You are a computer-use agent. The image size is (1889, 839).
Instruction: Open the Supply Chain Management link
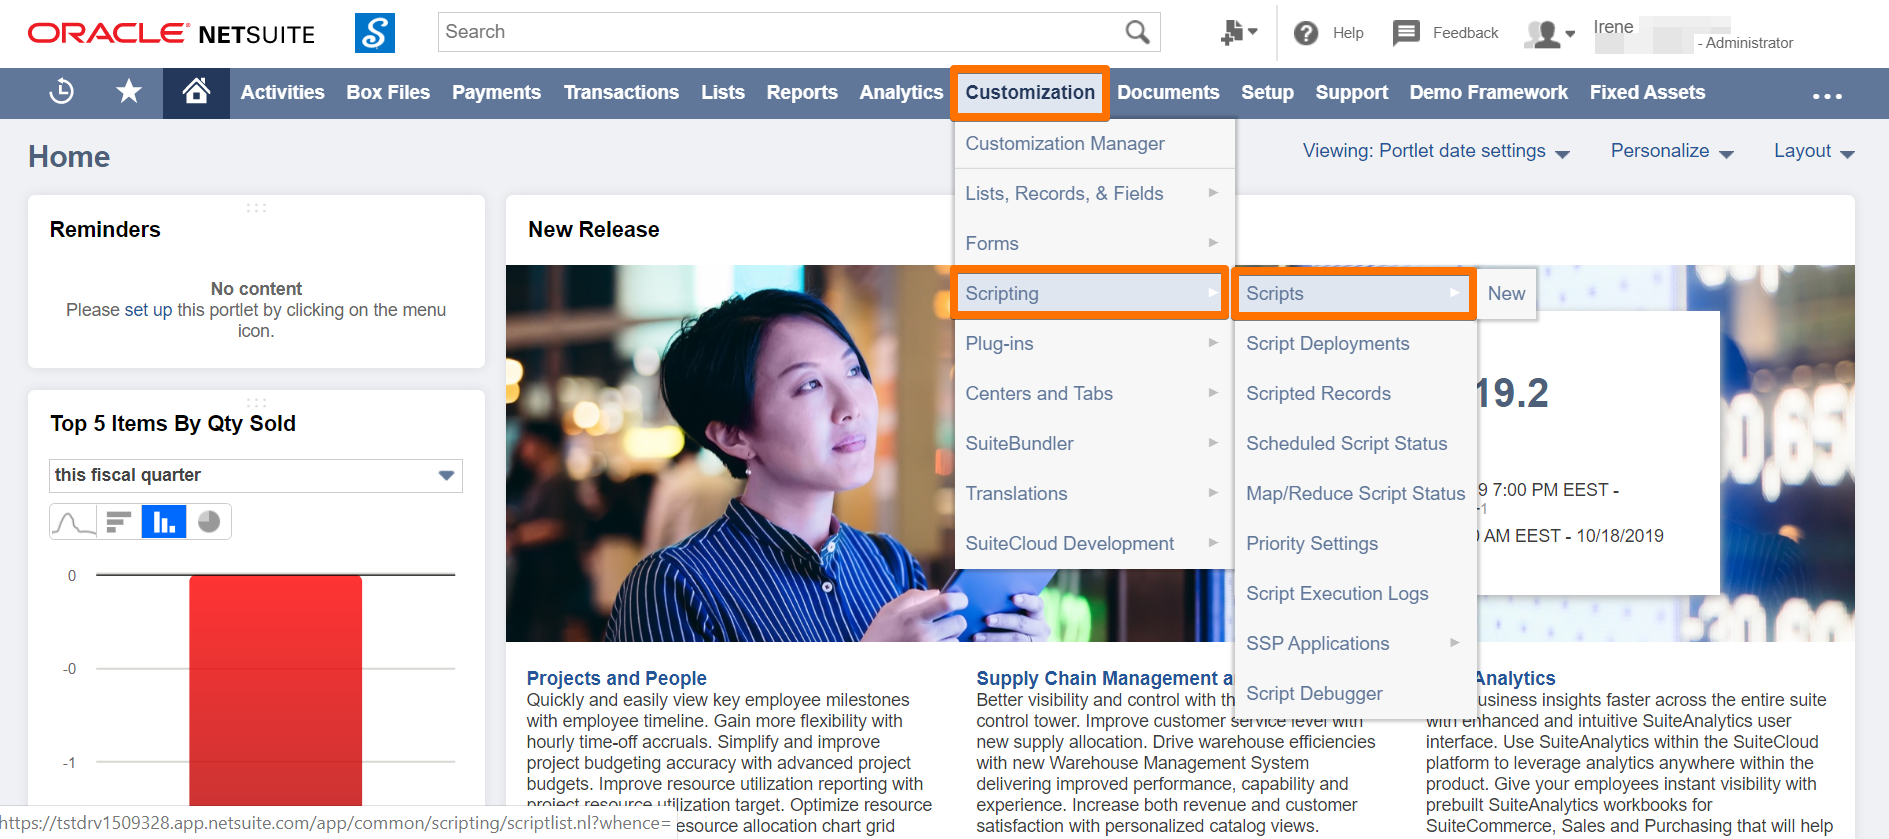click(1104, 678)
